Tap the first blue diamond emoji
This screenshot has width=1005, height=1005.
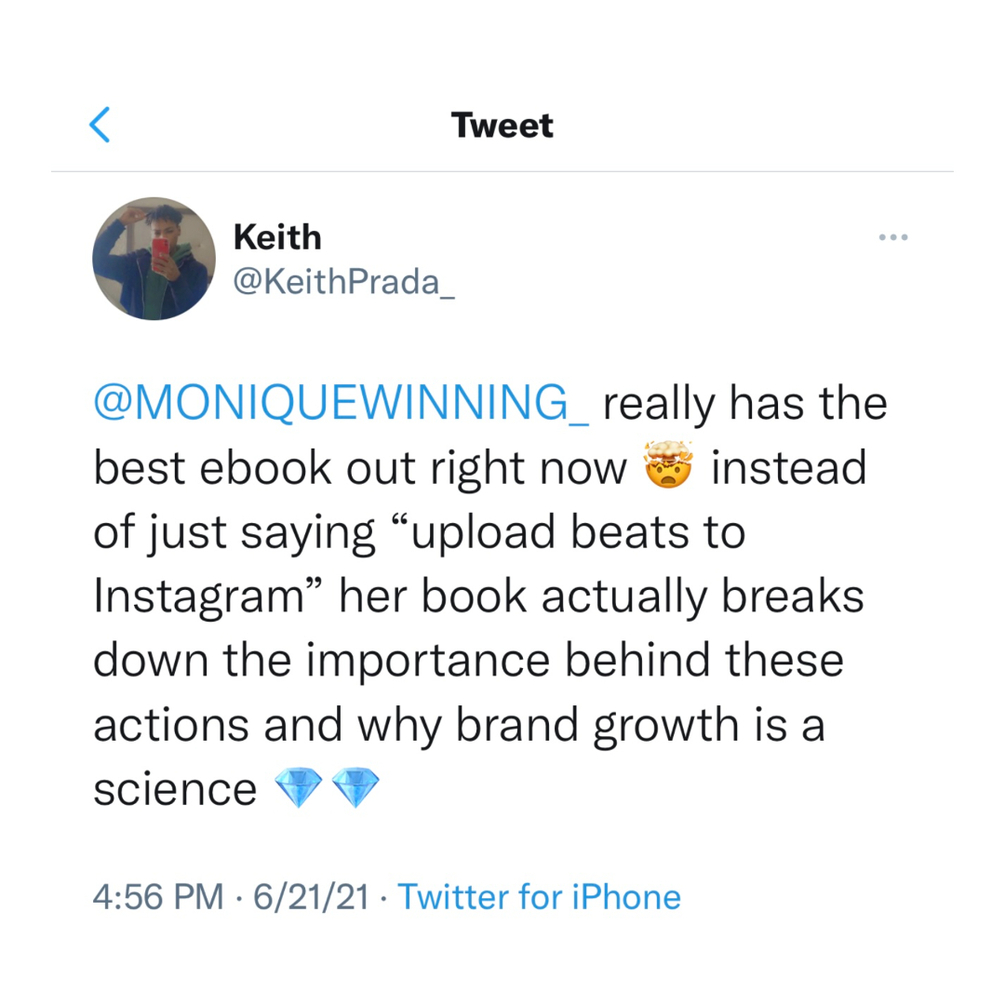pyautogui.click(x=298, y=787)
